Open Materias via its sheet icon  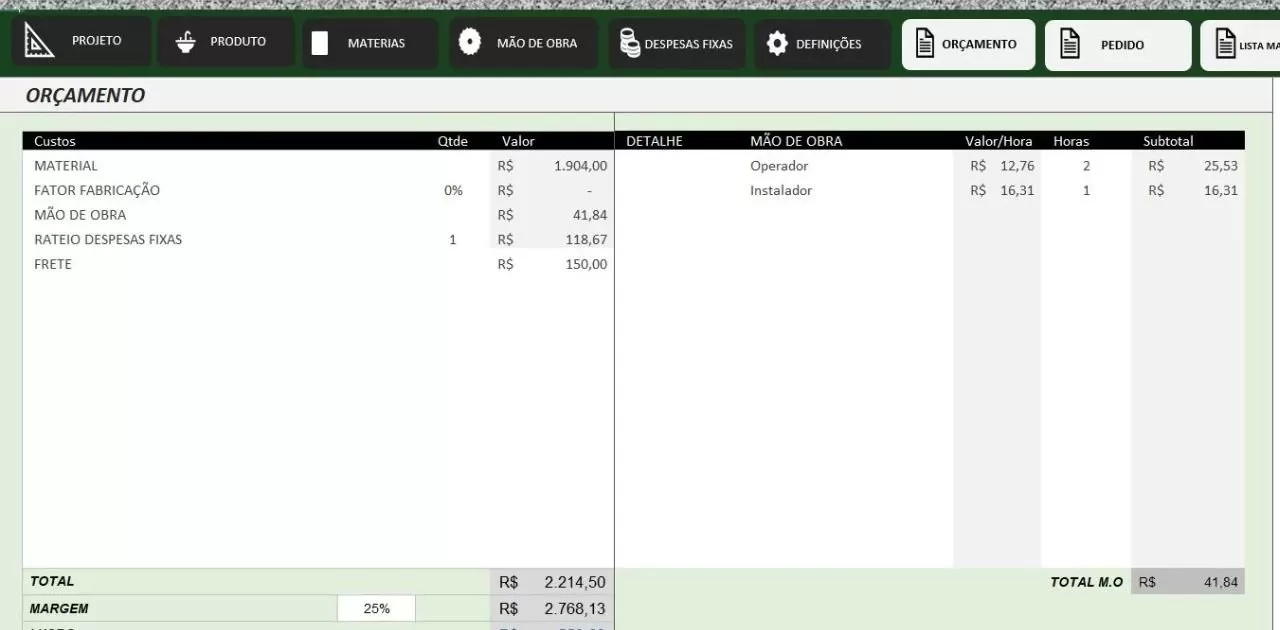[320, 43]
